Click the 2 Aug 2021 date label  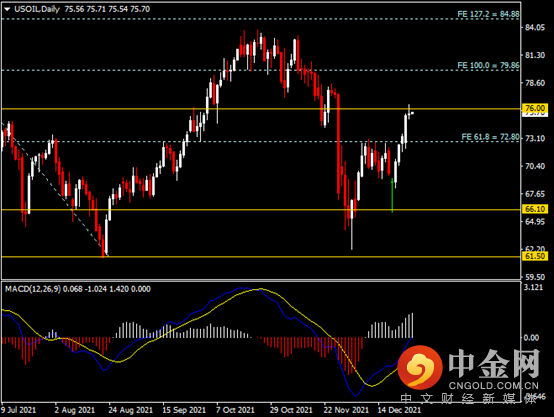[x=75, y=410]
